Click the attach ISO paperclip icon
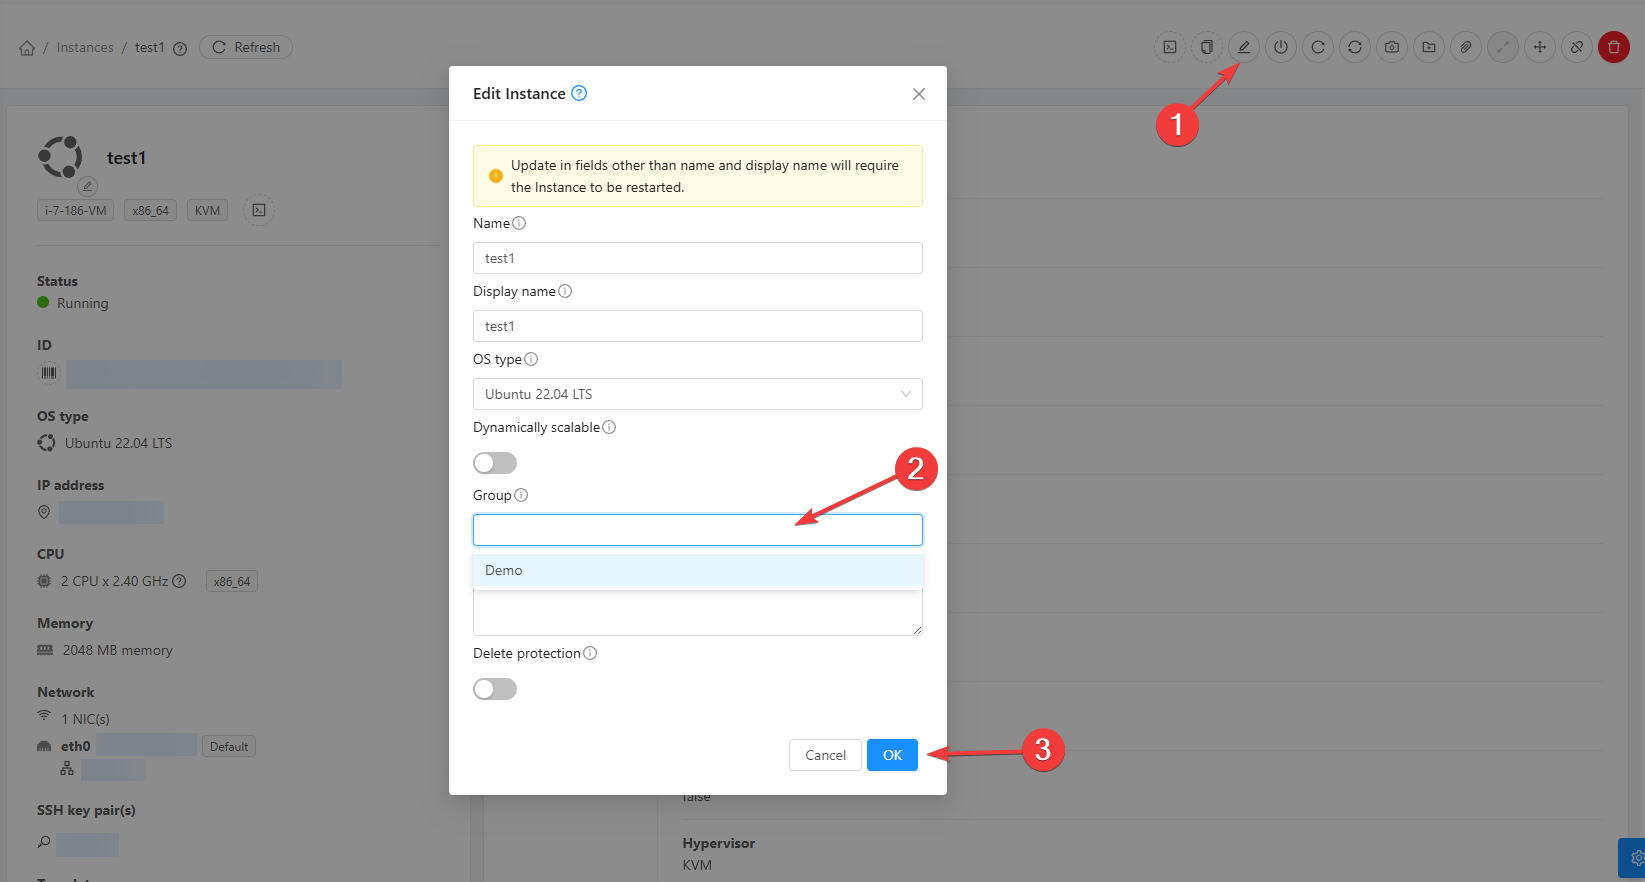1645x882 pixels. click(x=1465, y=47)
